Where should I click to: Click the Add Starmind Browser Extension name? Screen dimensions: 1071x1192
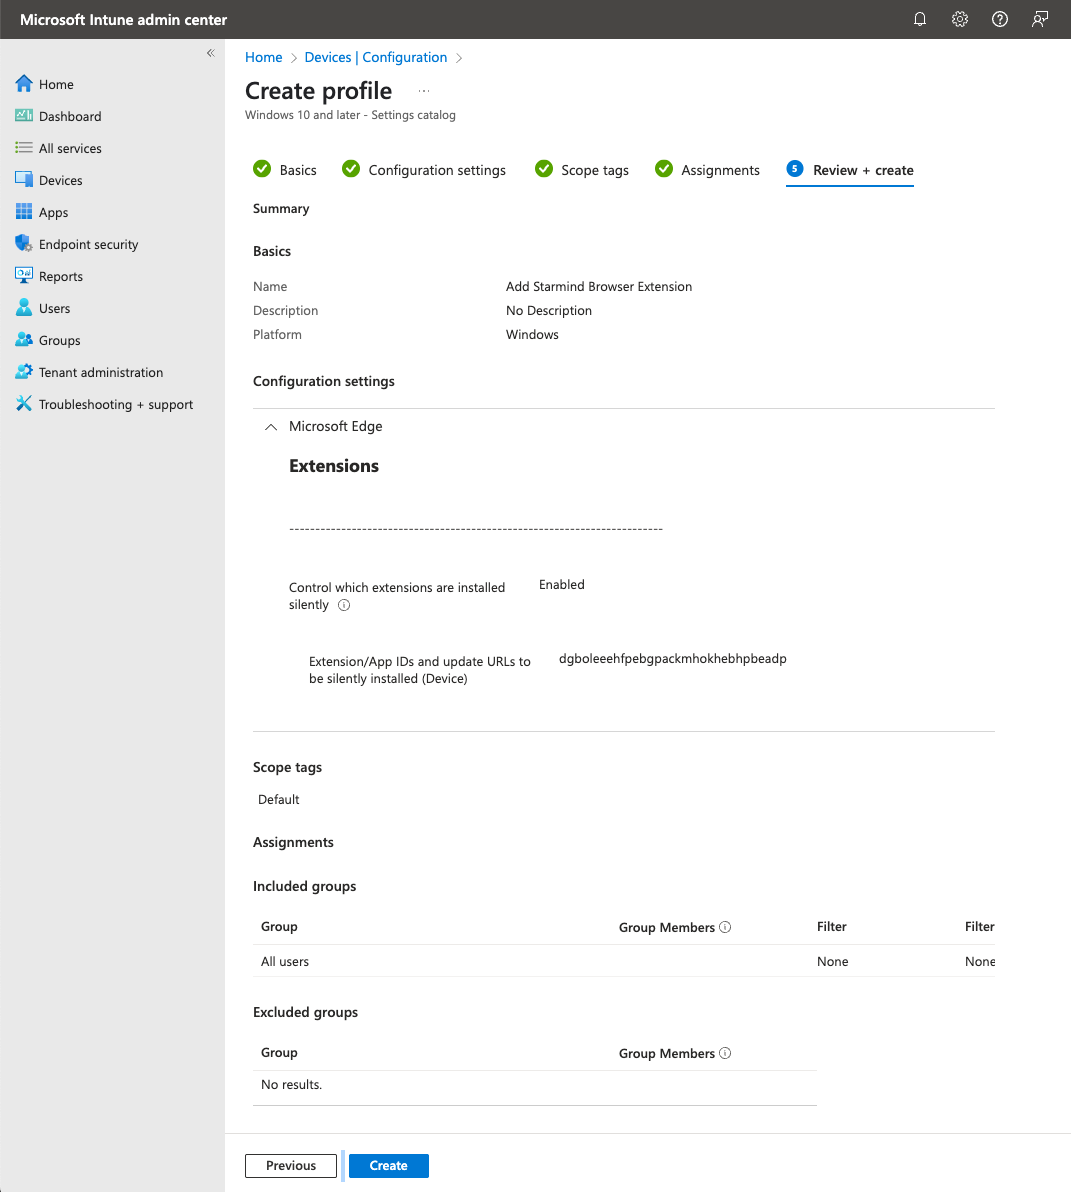[599, 287]
